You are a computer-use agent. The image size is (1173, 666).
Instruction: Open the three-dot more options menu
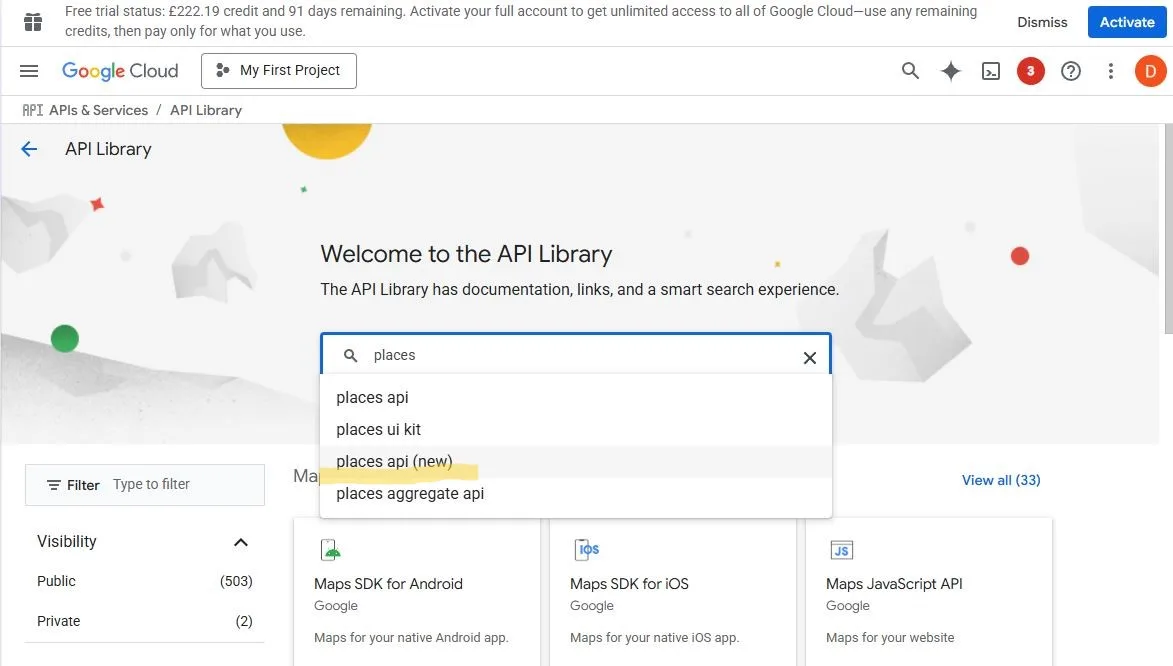tap(1111, 71)
